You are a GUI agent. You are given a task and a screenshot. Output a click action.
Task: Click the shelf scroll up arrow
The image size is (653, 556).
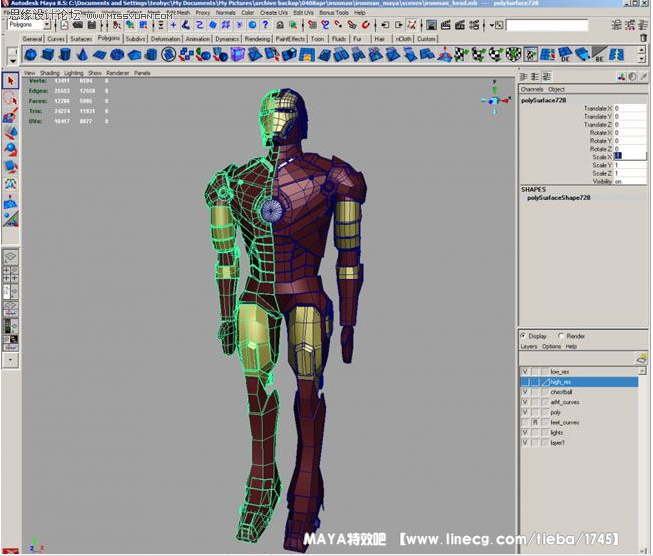(x=642, y=50)
